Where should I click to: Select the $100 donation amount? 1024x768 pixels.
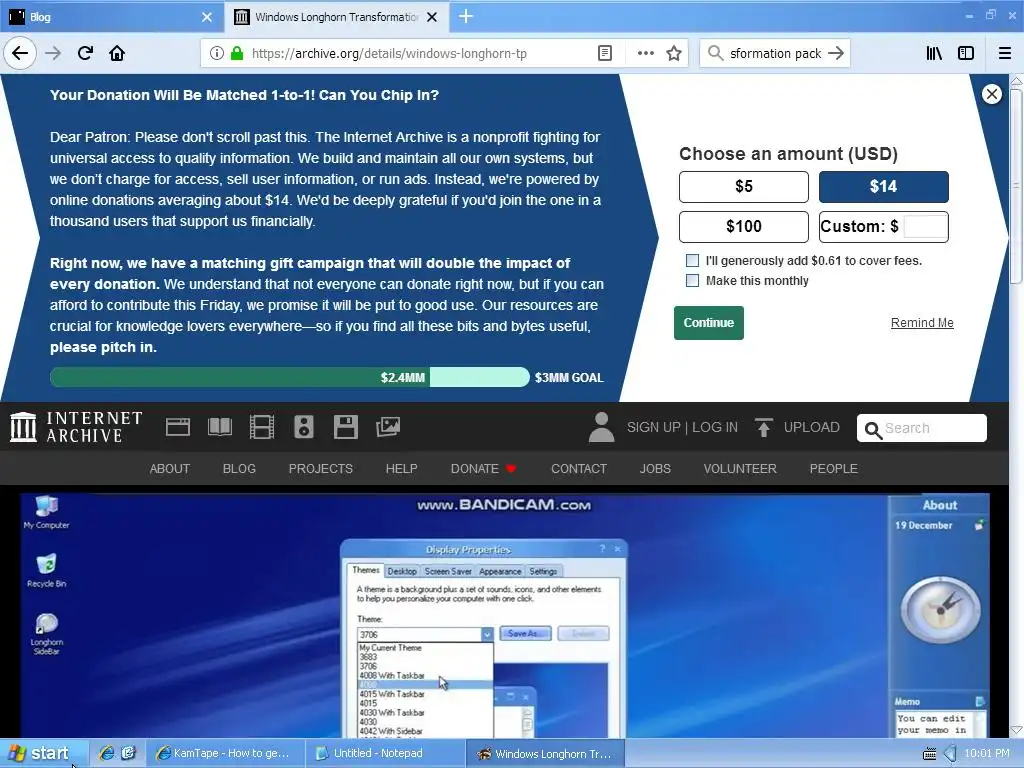click(x=744, y=227)
